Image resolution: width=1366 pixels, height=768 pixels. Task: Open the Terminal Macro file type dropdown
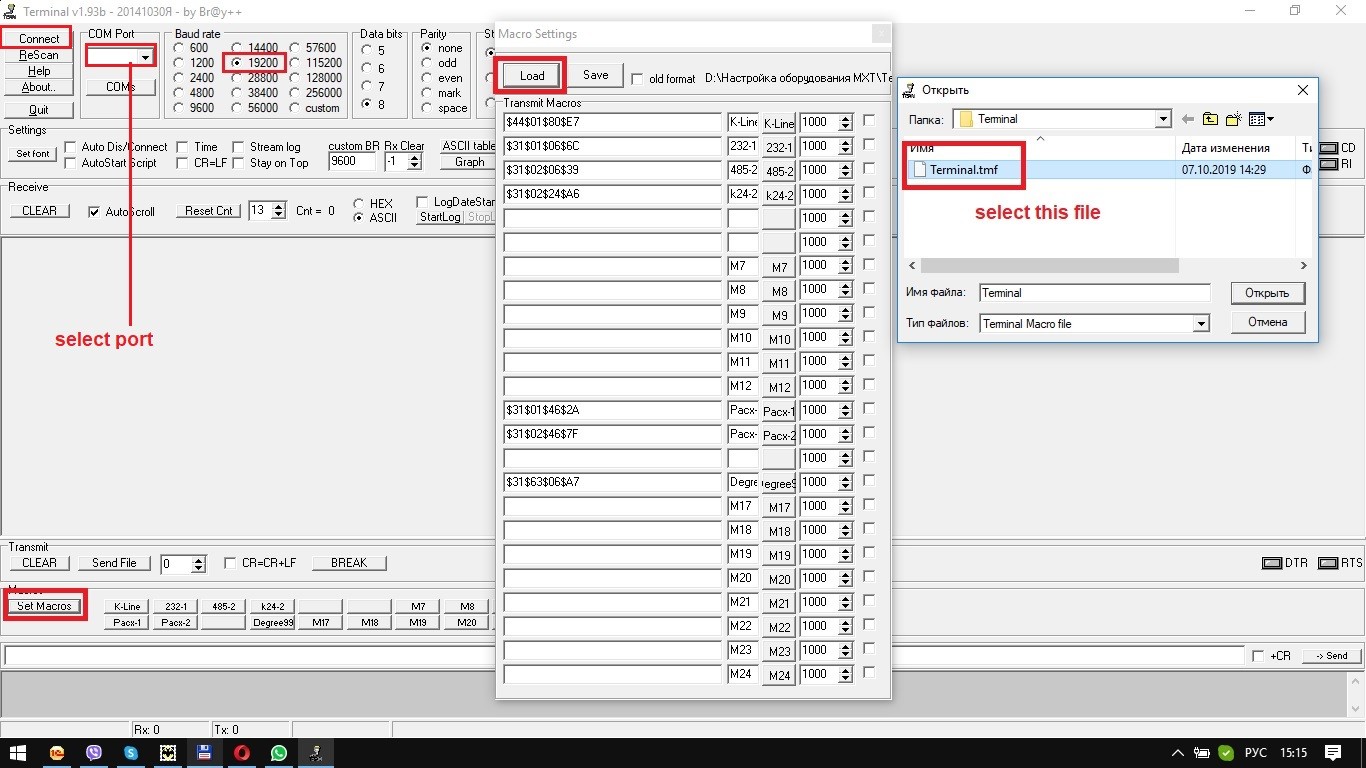point(1203,322)
